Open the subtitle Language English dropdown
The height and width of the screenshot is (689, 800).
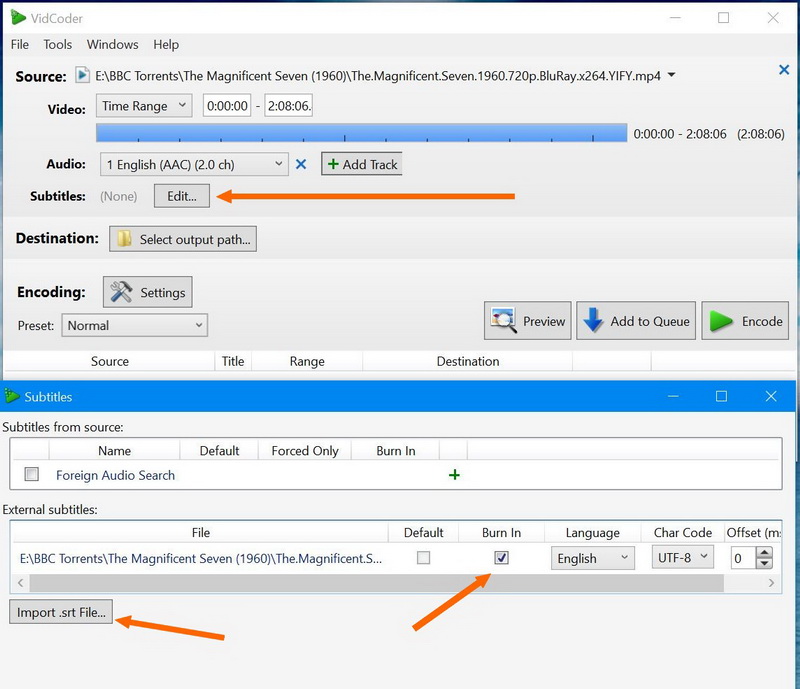593,558
